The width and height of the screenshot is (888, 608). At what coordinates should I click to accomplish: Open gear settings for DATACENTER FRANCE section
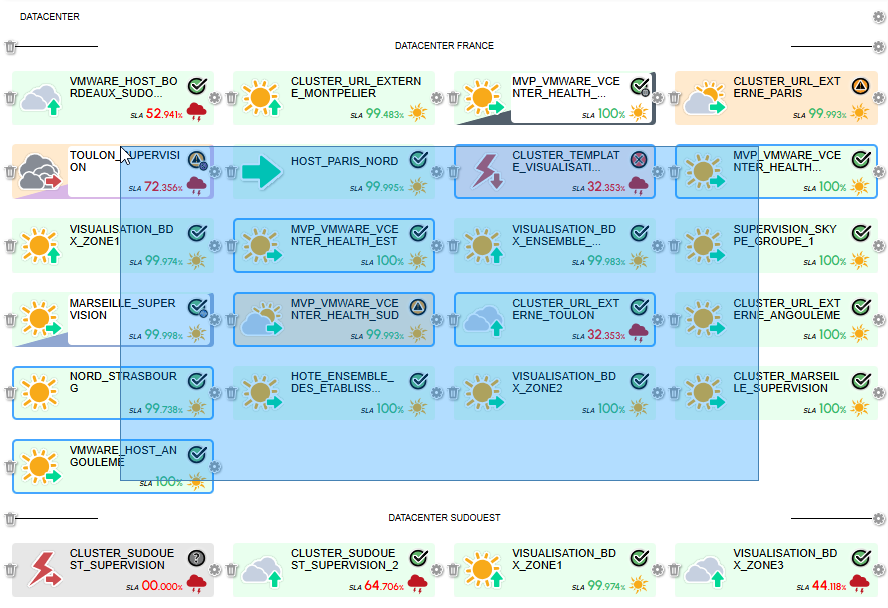point(879,47)
